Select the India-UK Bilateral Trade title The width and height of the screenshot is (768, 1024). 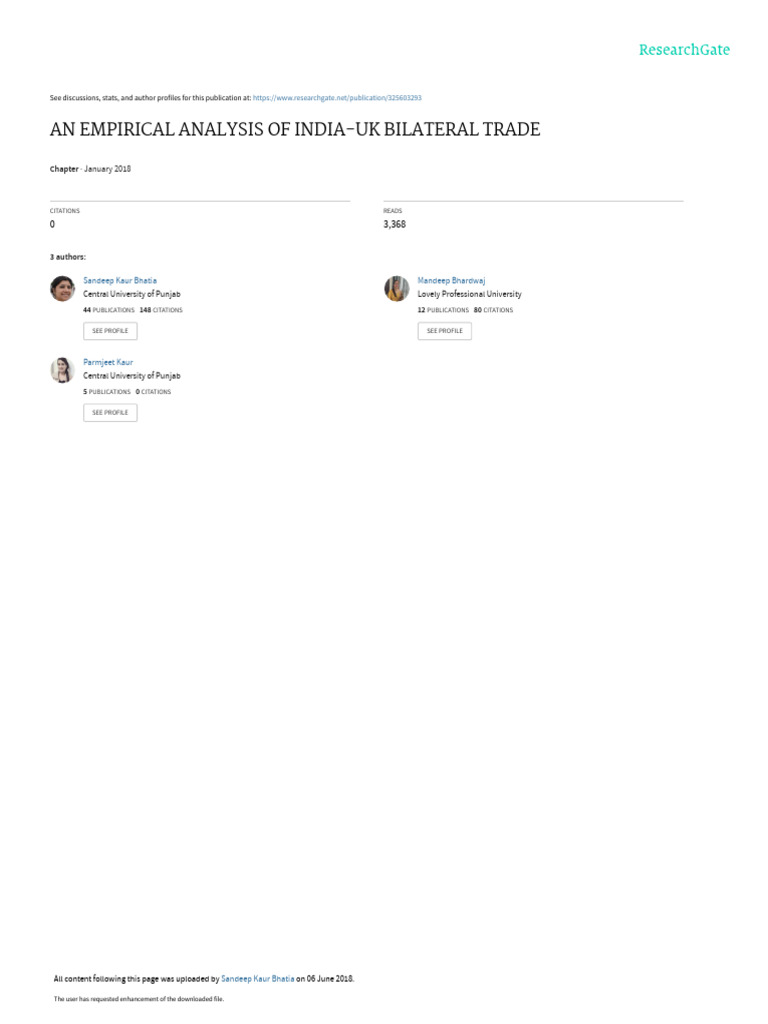(x=295, y=129)
